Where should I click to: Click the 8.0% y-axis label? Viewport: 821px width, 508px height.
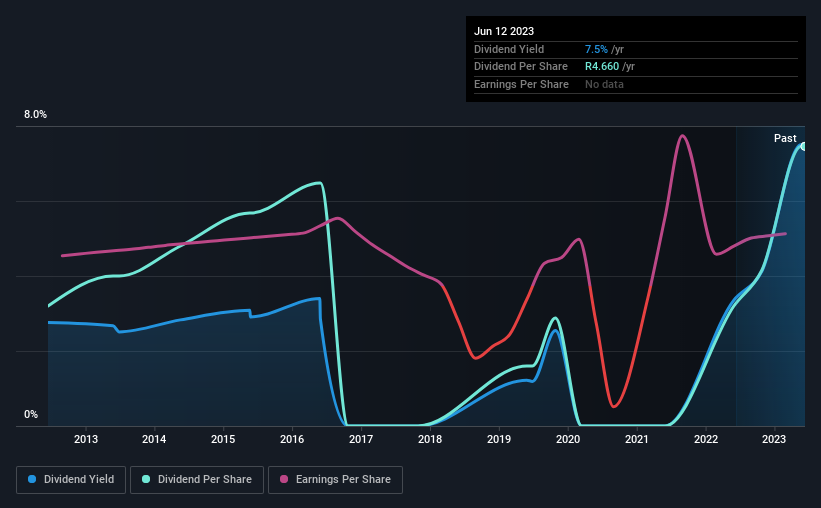click(x=35, y=115)
